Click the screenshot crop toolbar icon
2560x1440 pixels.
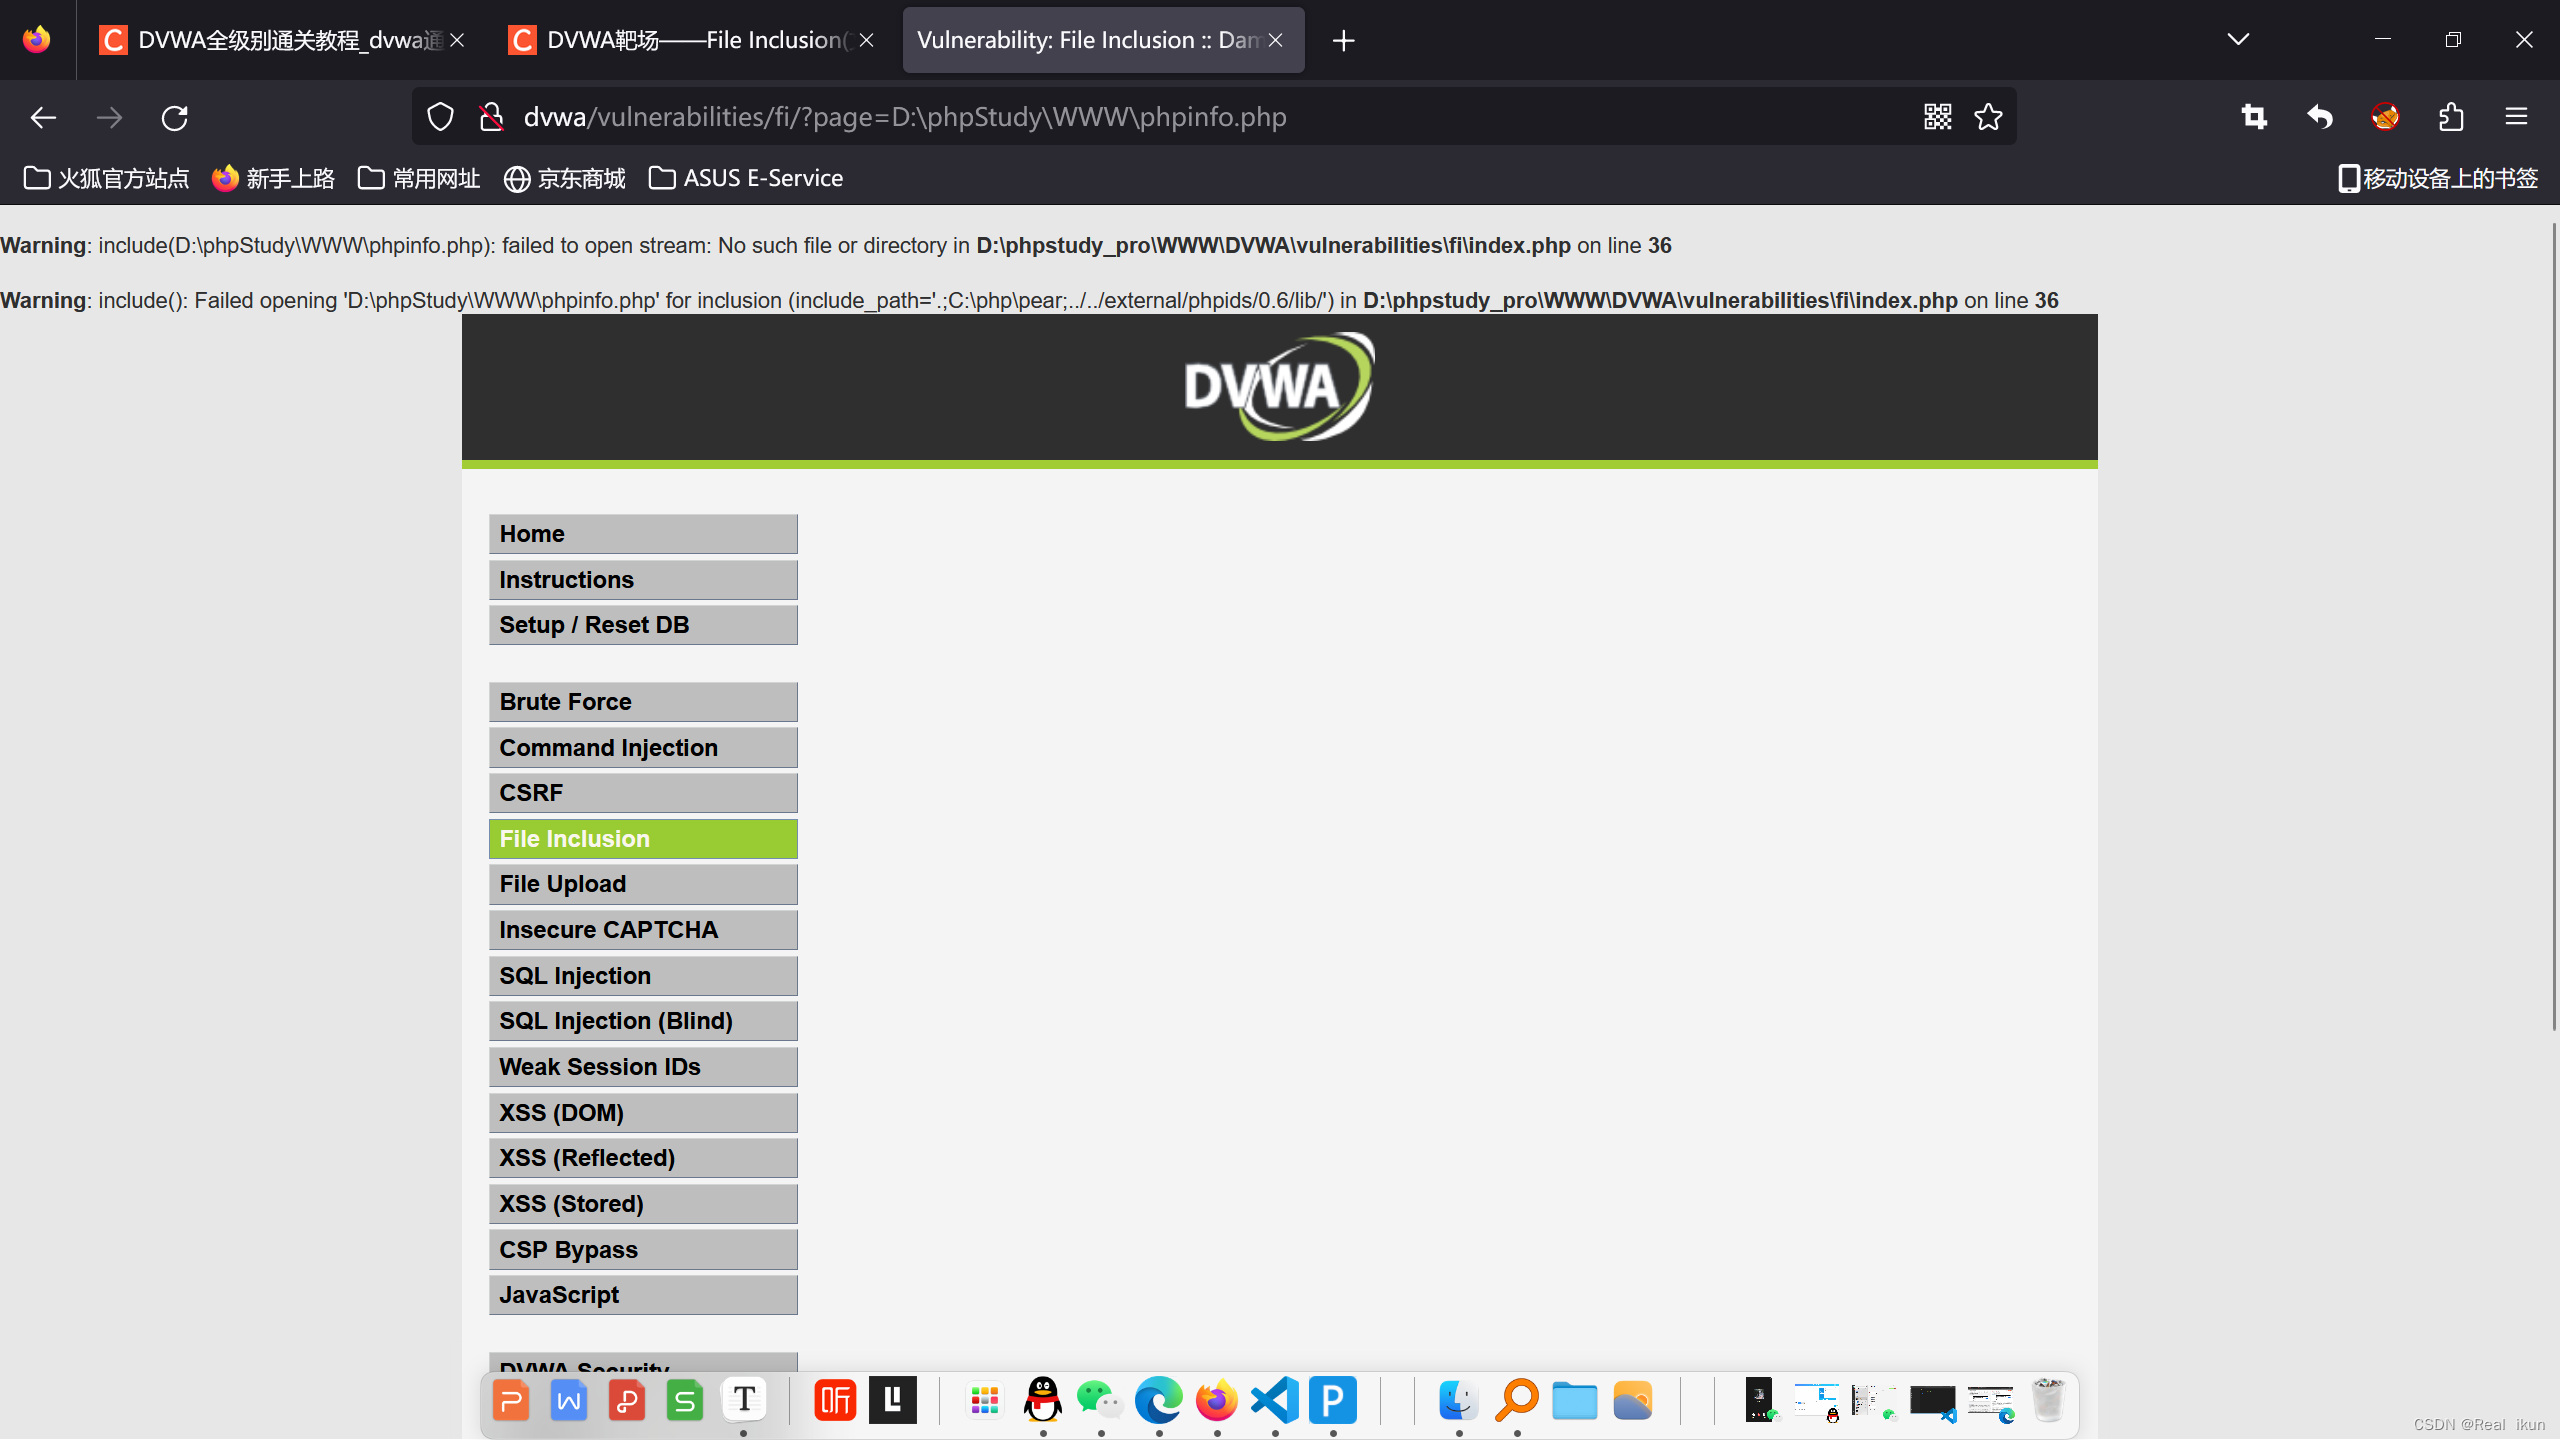[x=2254, y=117]
